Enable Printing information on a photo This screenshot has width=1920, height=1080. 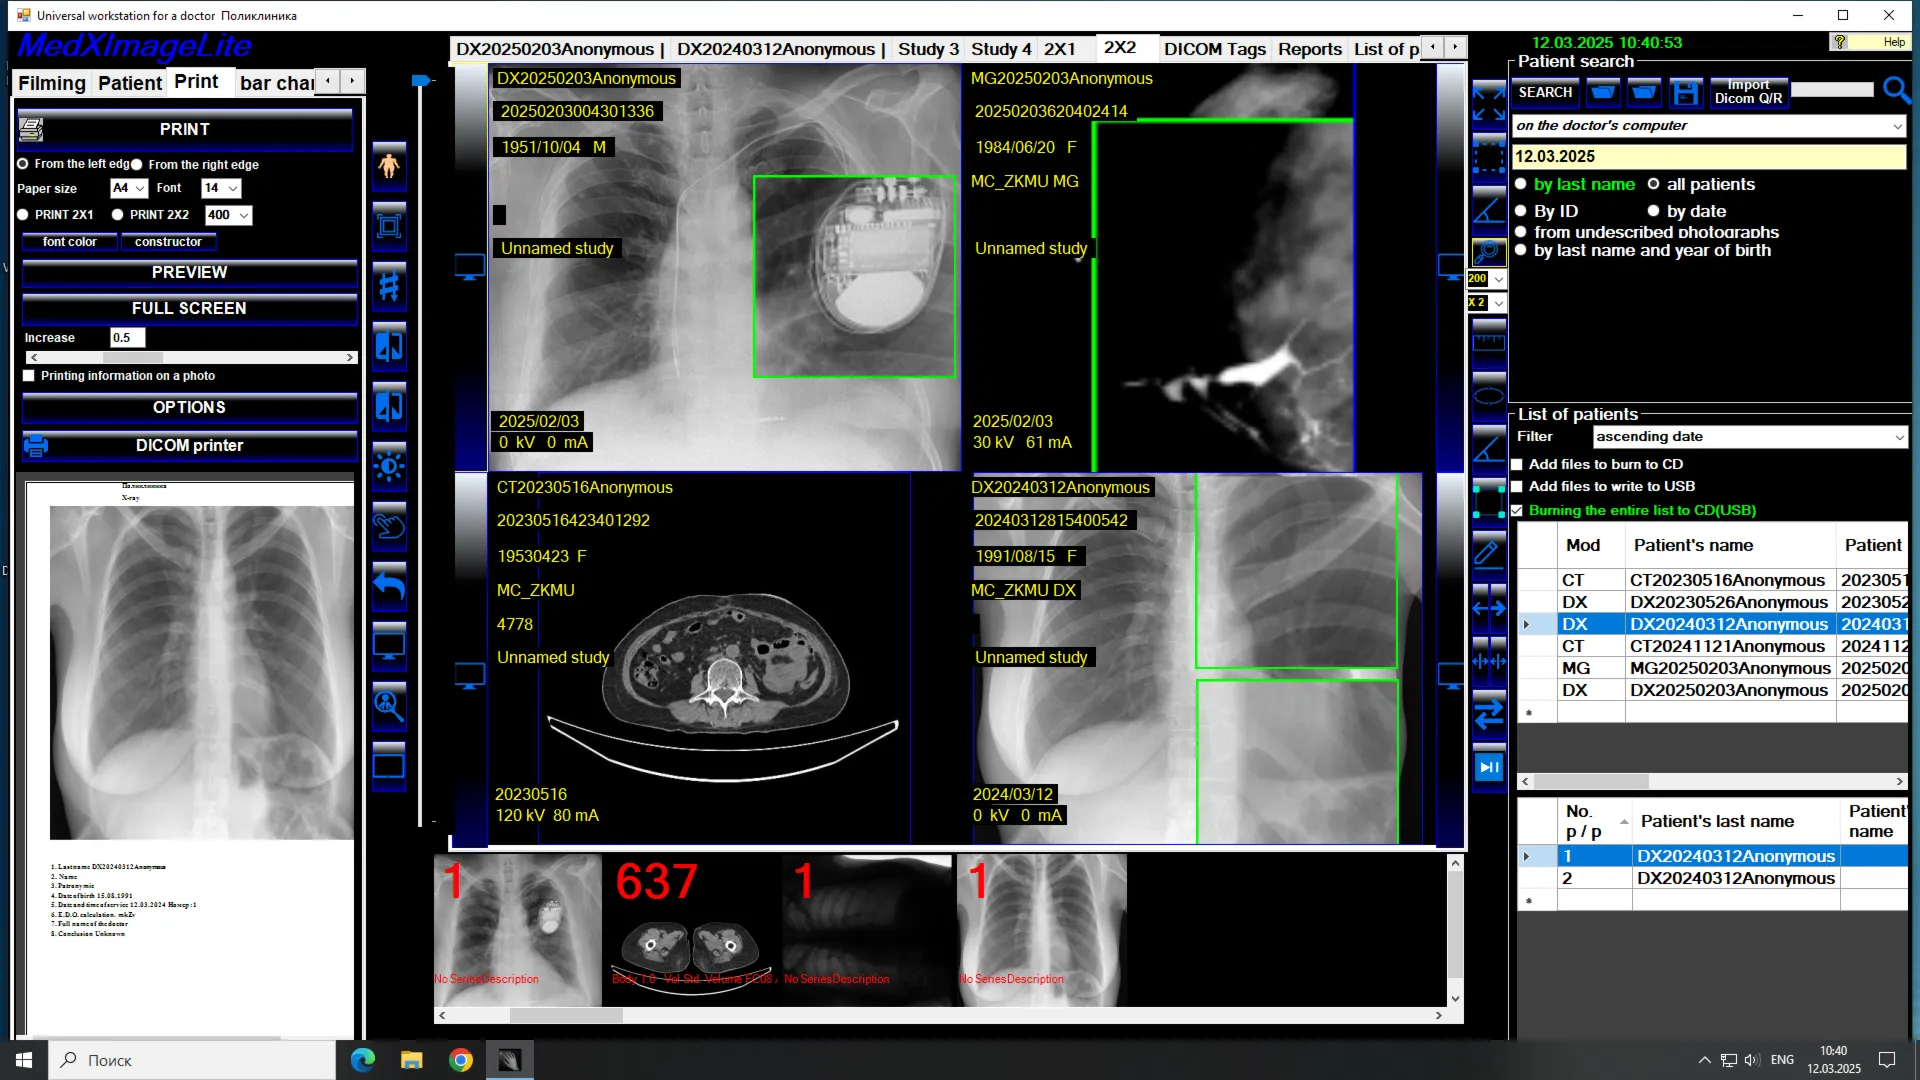(29, 376)
